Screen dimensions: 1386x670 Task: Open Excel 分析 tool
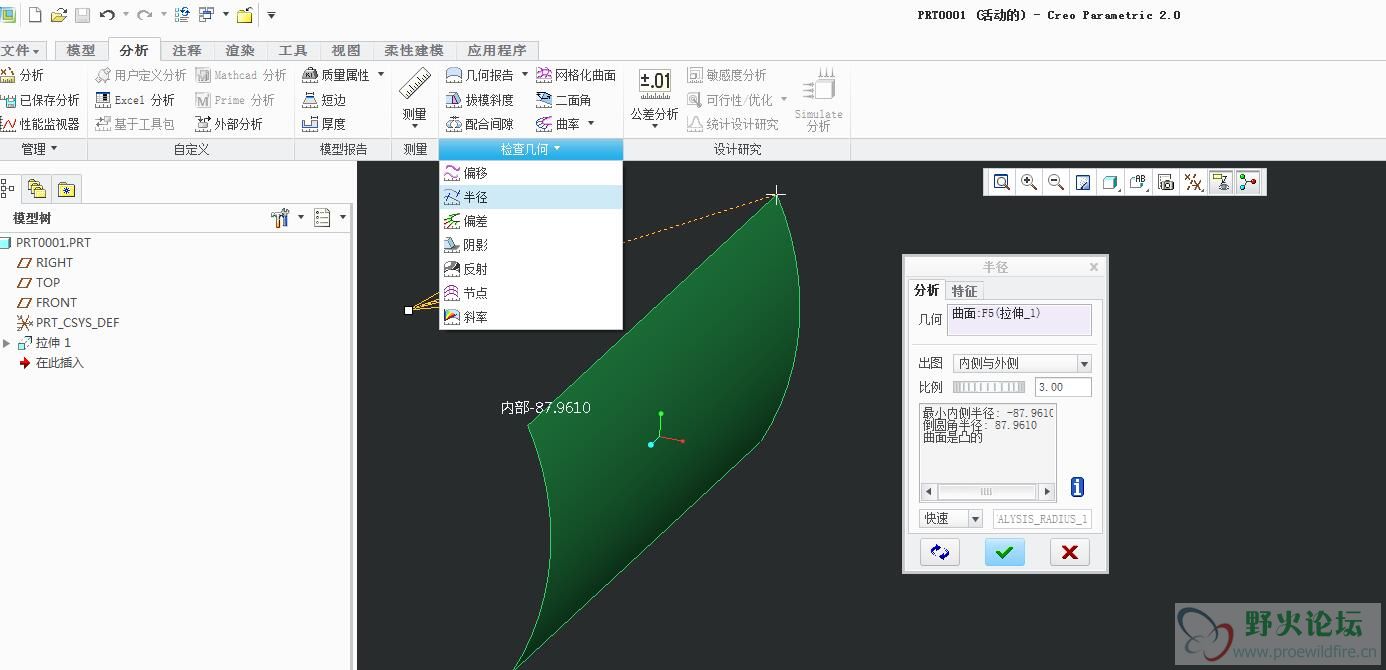[135, 100]
